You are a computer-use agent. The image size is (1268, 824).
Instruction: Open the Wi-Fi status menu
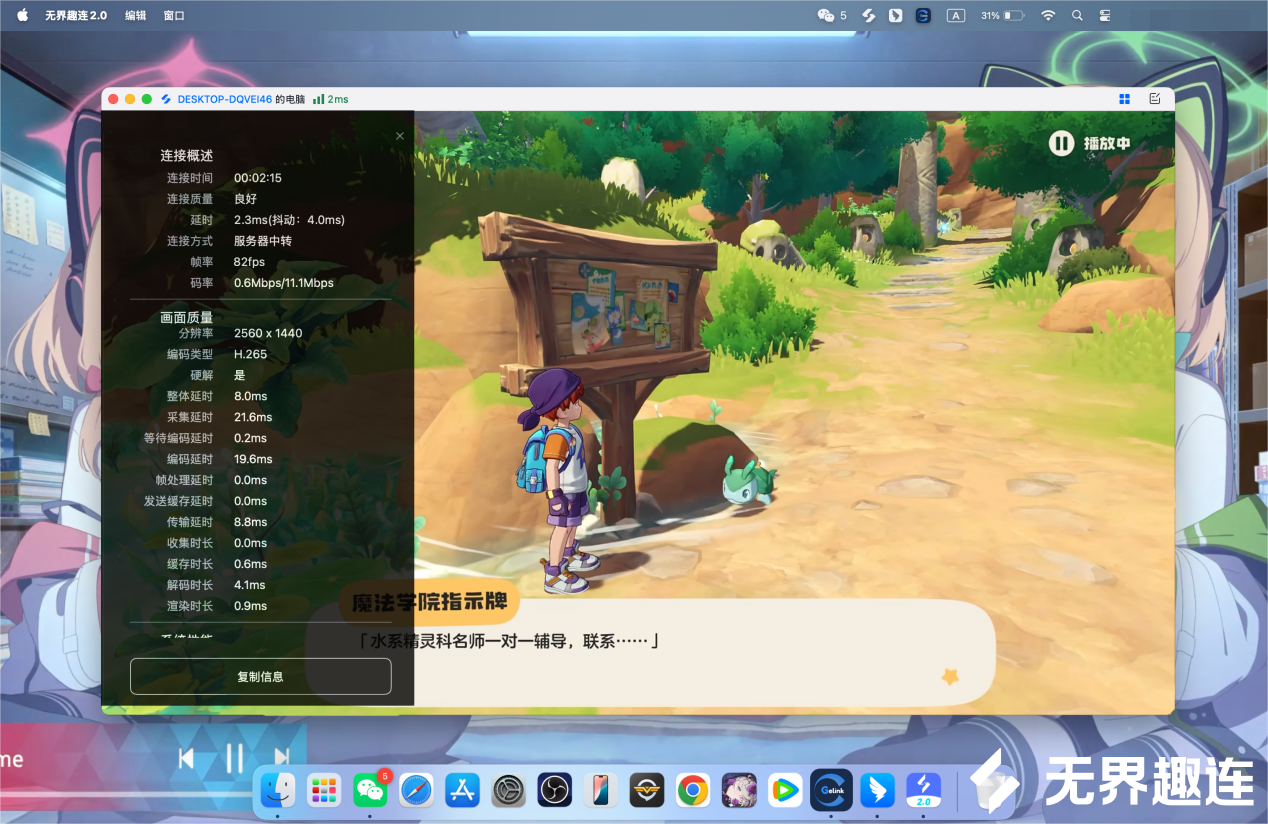(1048, 16)
